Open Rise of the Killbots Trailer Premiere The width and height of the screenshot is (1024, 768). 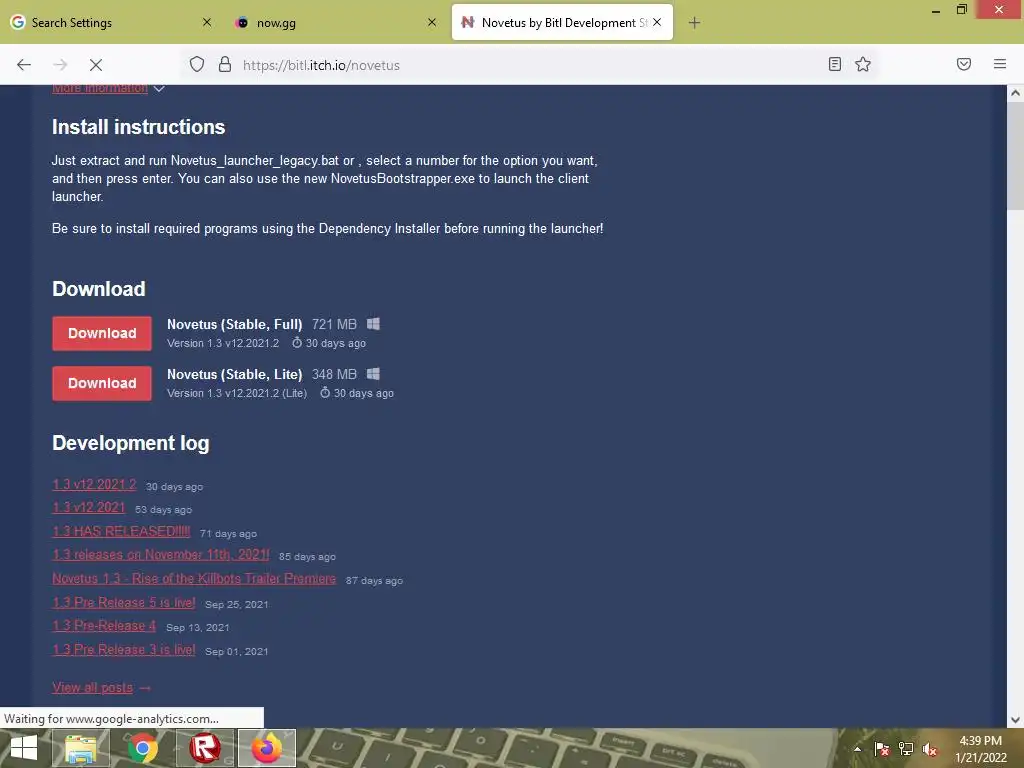point(194,579)
